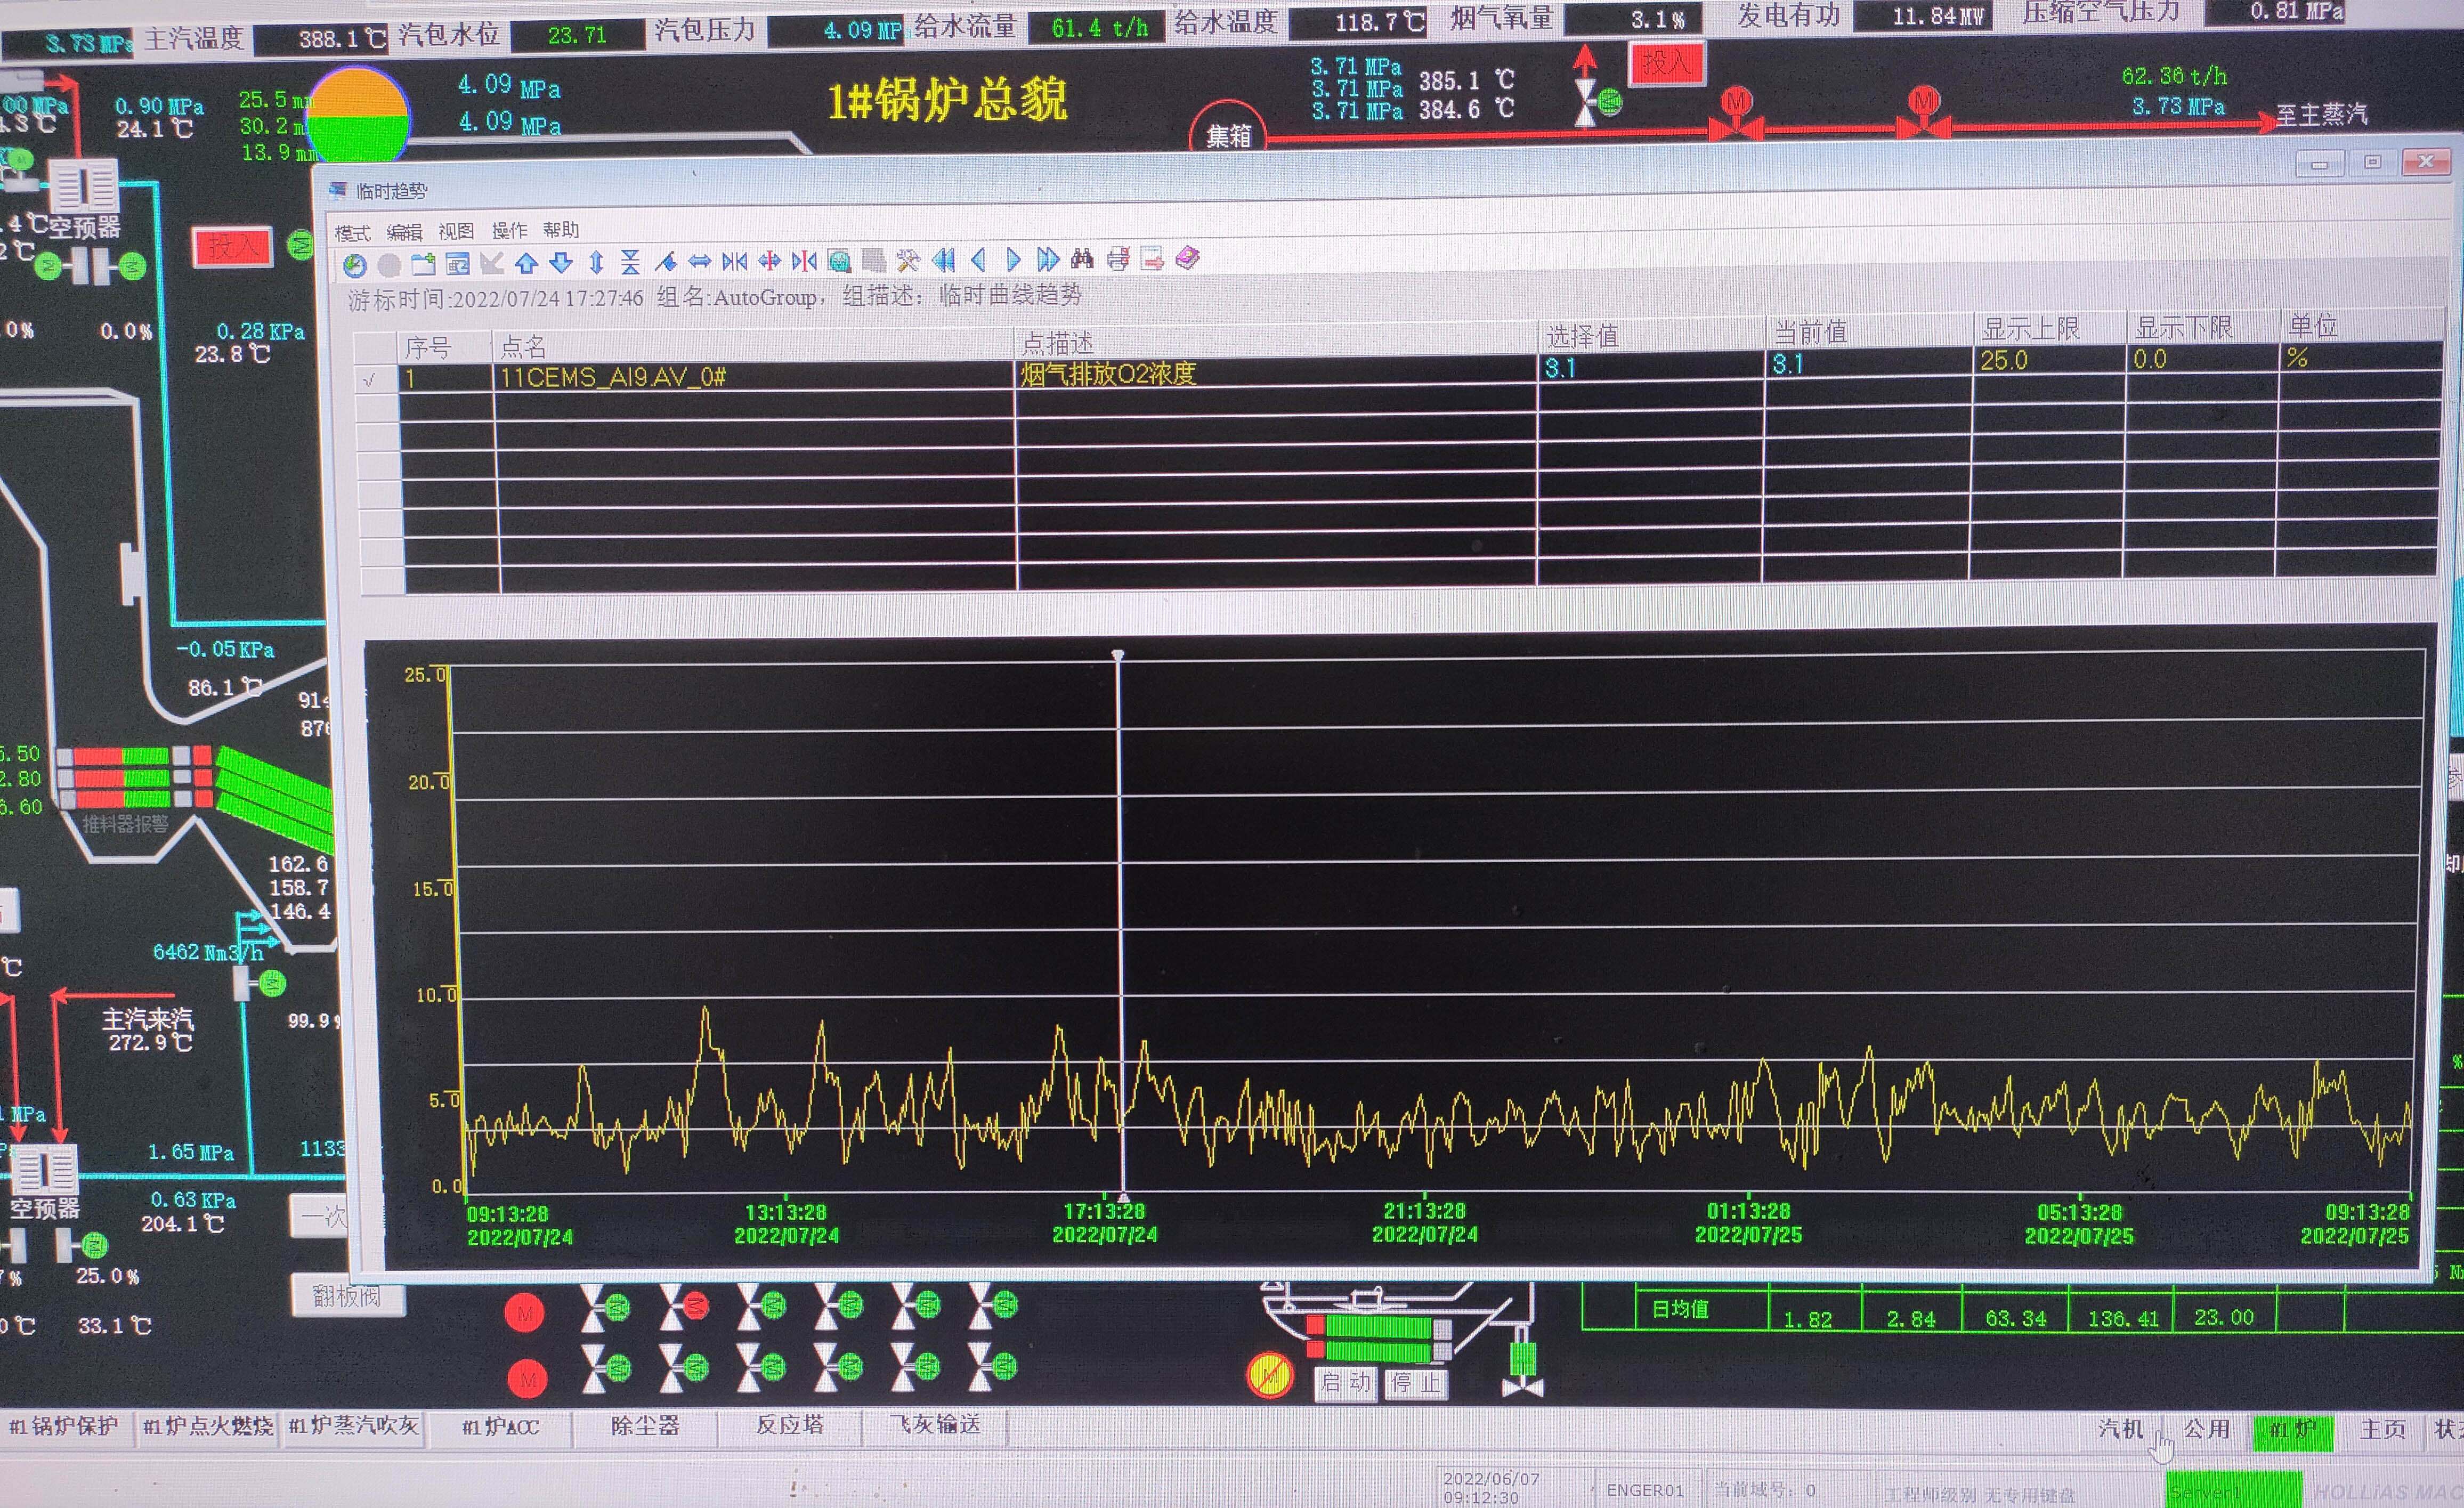
Task: Open the 模式 menu
Action: (x=352, y=233)
